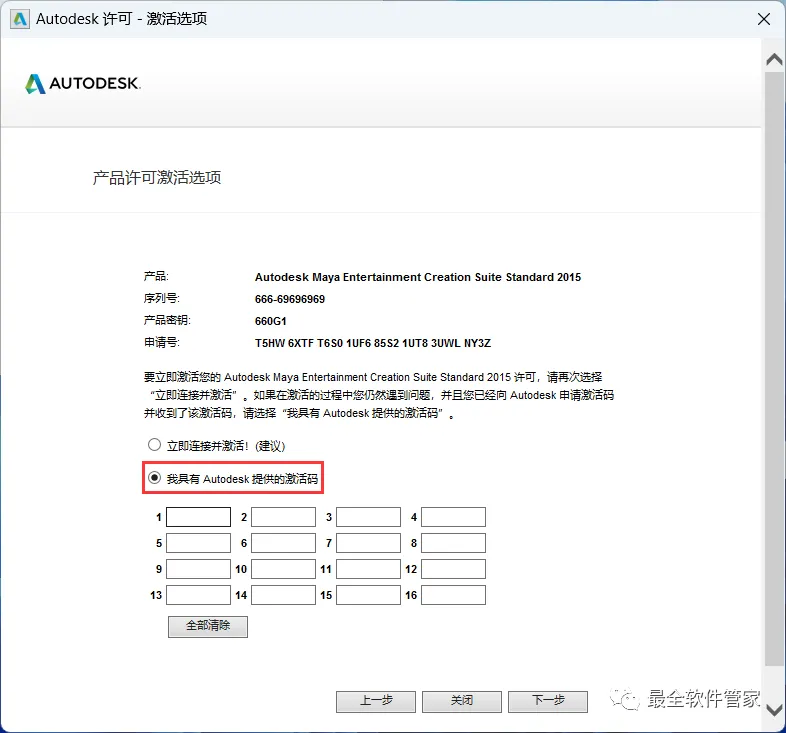This screenshot has width=786, height=733.
Task: Click the '产品许可激活选项' heading
Action: 157,177
